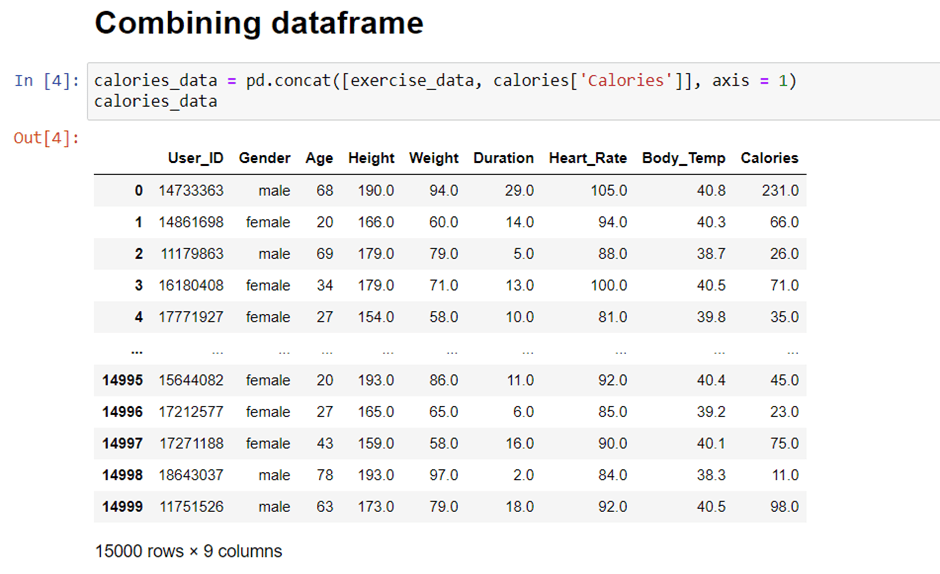Click the 'Calories' string in the code

(625, 80)
